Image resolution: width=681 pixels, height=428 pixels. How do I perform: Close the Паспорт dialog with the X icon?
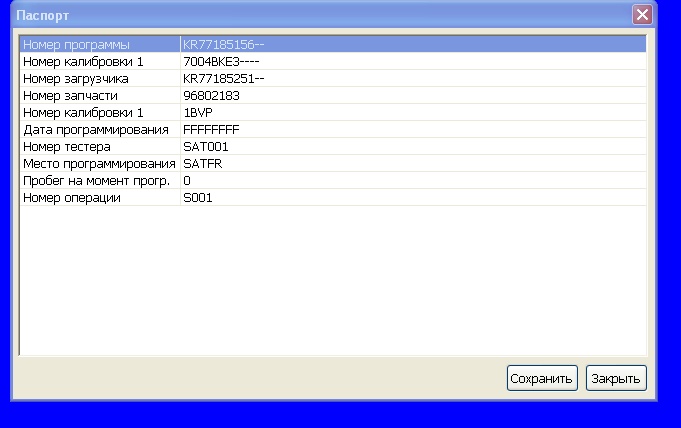(x=642, y=14)
